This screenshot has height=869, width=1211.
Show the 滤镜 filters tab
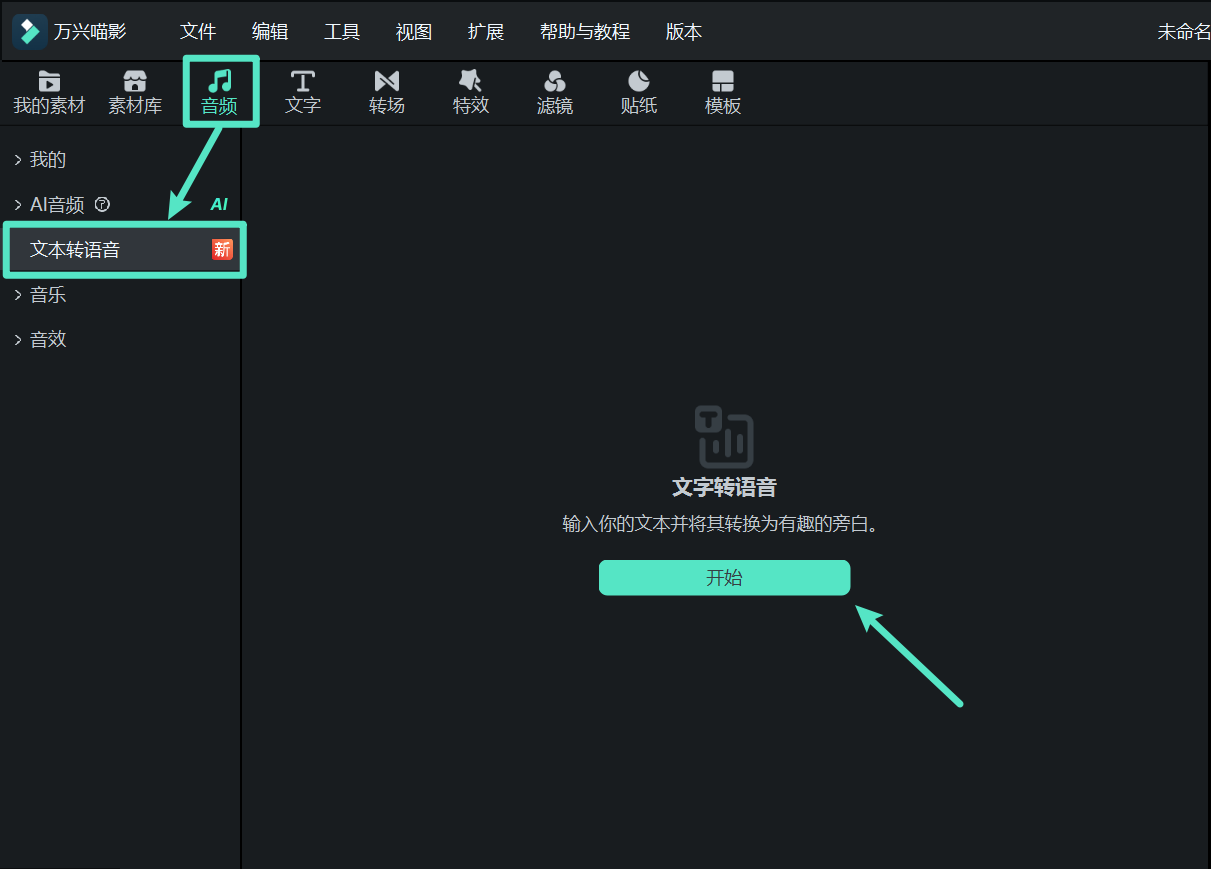[555, 93]
